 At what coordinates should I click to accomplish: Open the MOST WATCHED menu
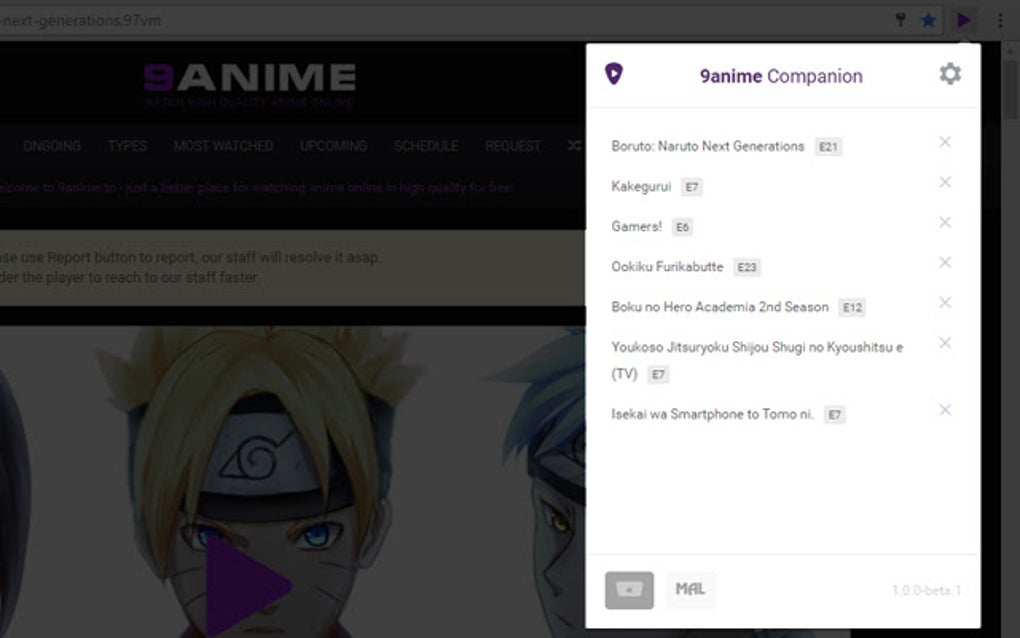(222, 146)
